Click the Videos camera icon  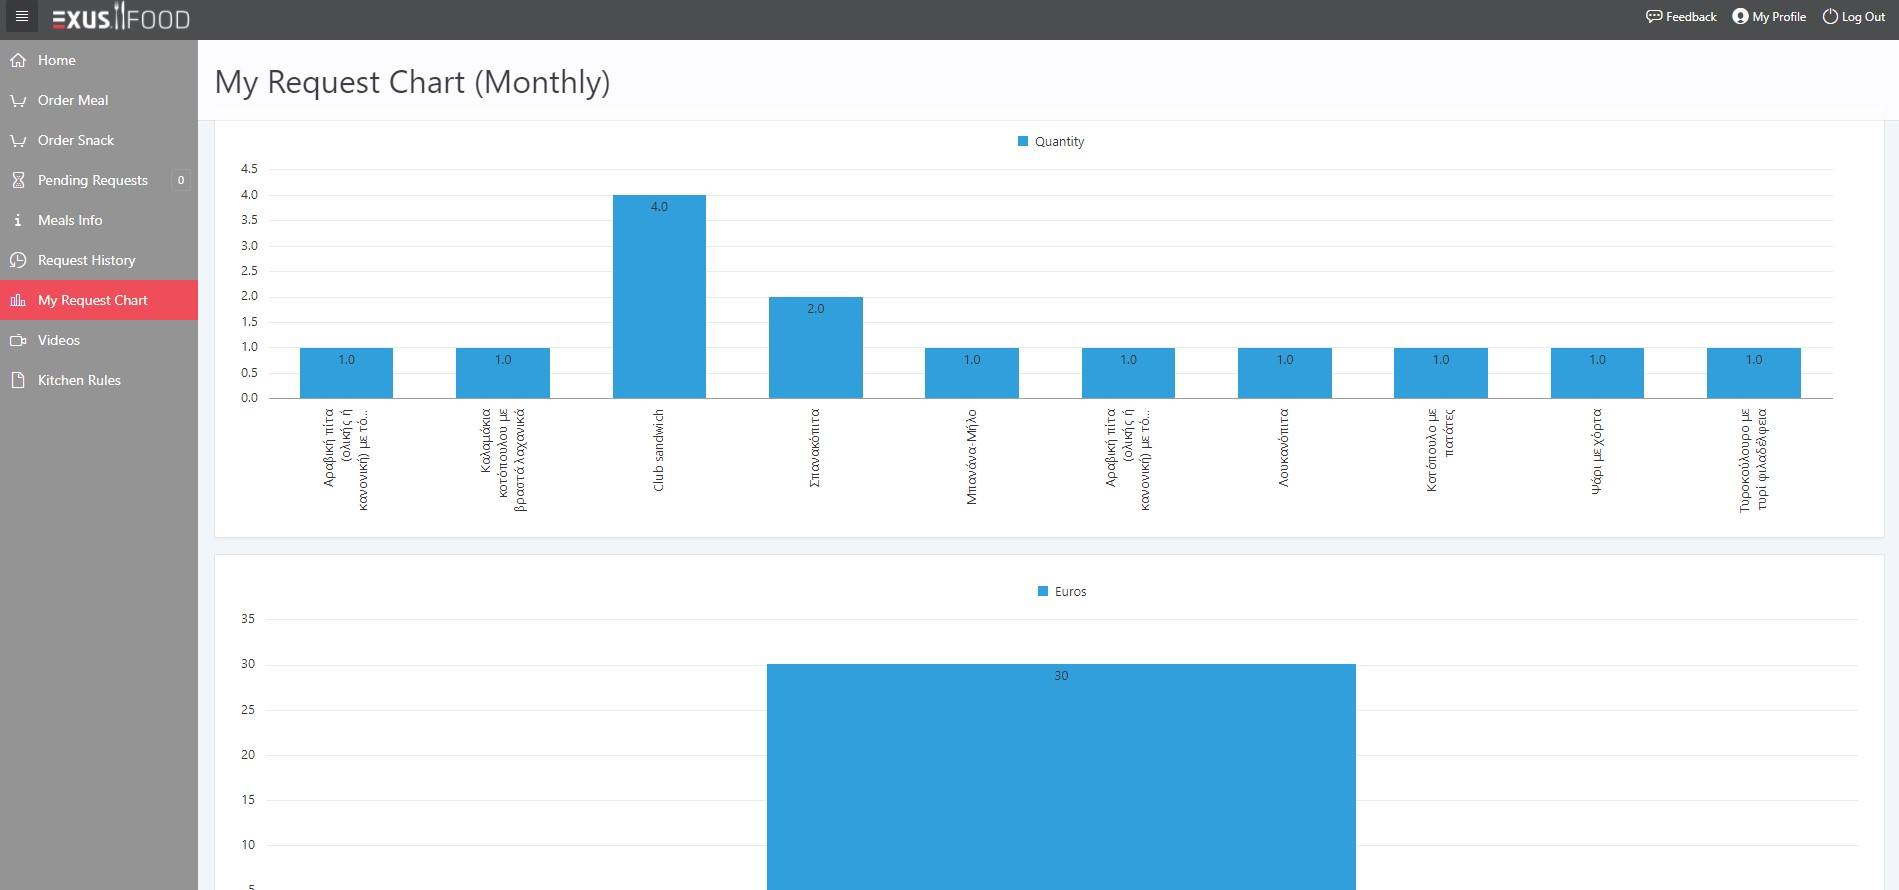pyautogui.click(x=18, y=340)
